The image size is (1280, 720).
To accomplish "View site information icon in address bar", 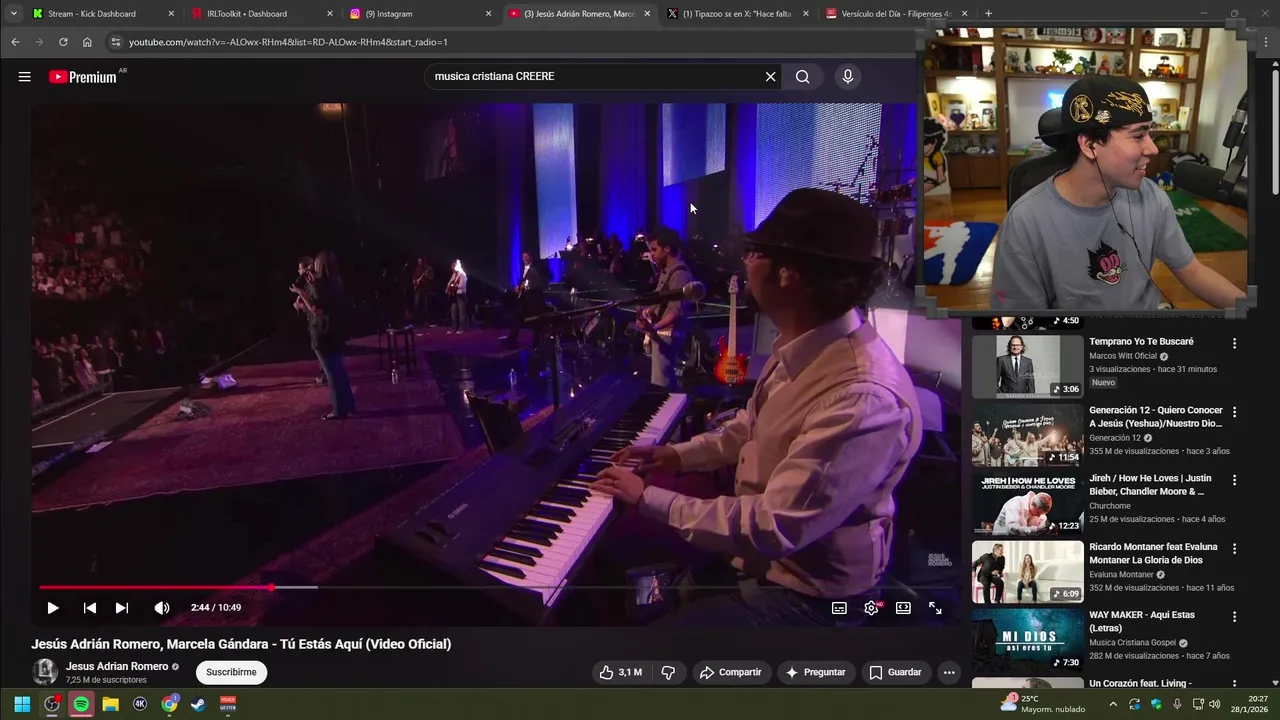I will point(115,42).
